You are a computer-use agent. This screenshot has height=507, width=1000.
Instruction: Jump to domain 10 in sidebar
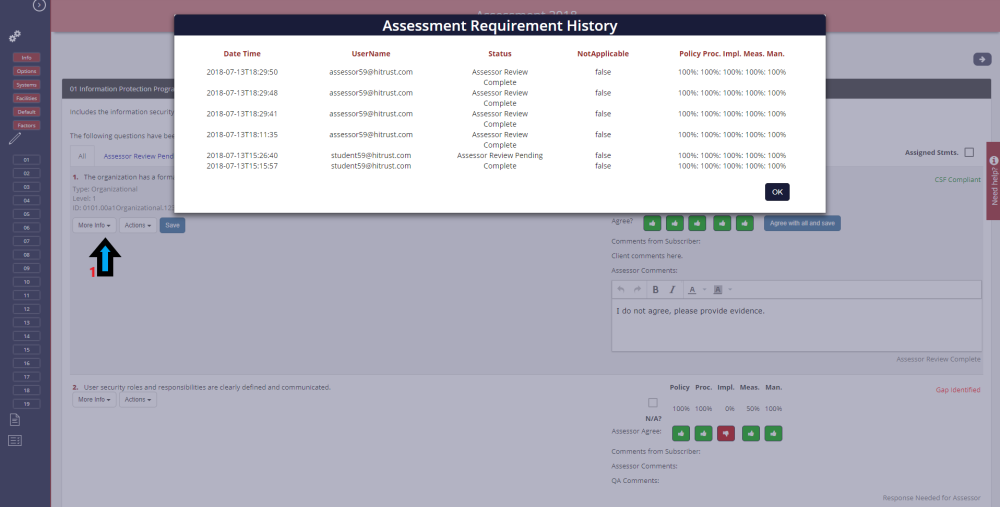click(x=27, y=282)
